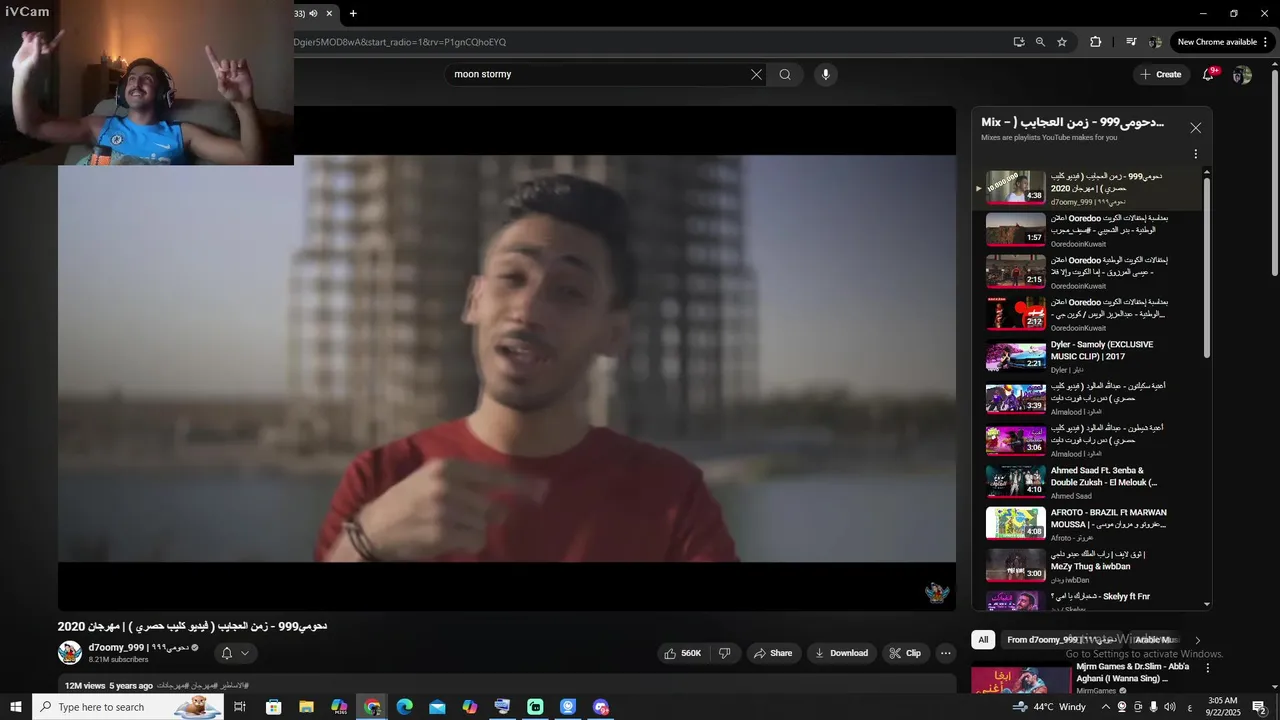Click the playlist panel scrollbar

coord(1207,267)
